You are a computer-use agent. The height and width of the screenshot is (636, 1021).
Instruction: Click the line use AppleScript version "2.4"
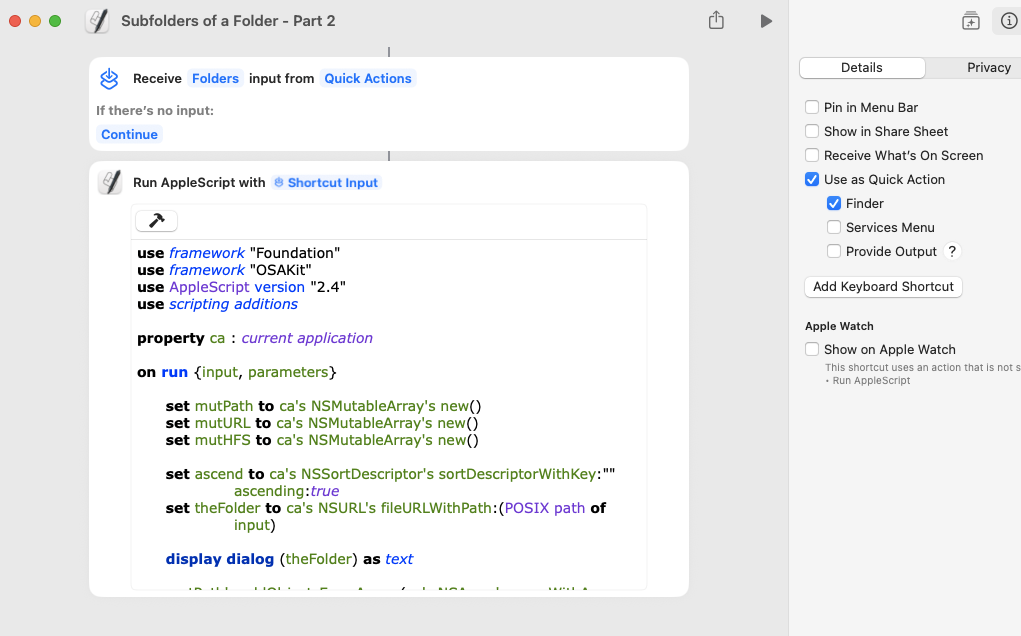coord(241,287)
